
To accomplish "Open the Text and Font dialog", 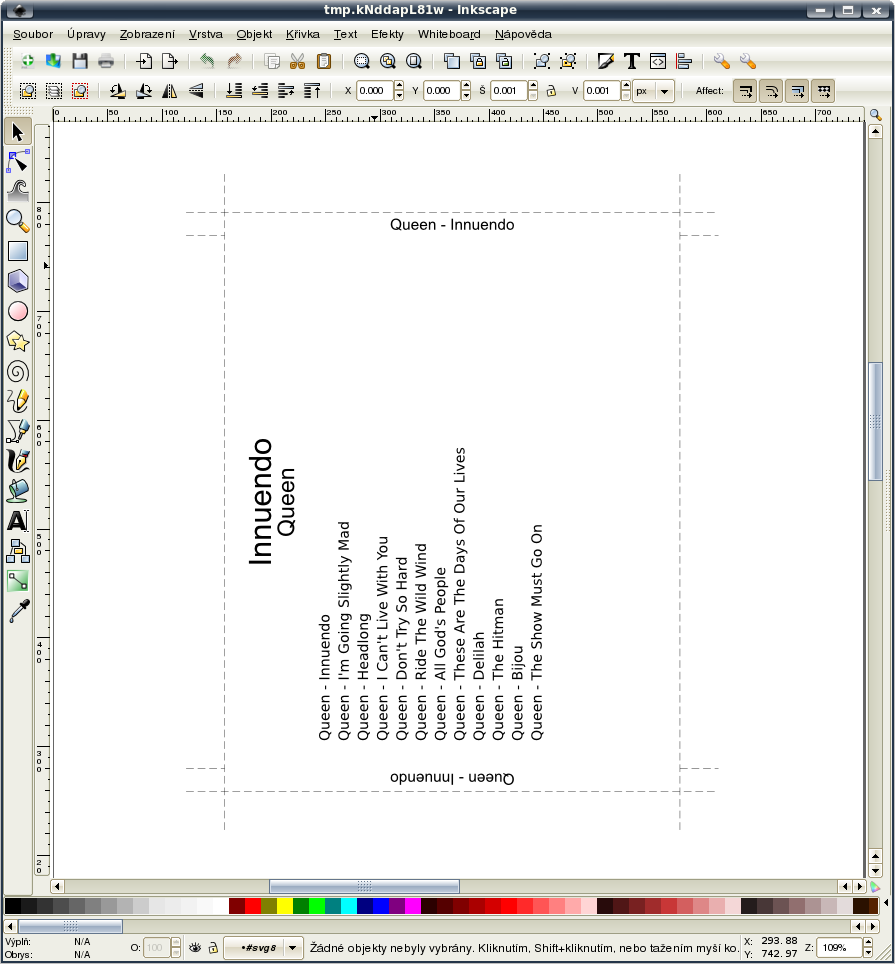I will pyautogui.click(x=631, y=61).
